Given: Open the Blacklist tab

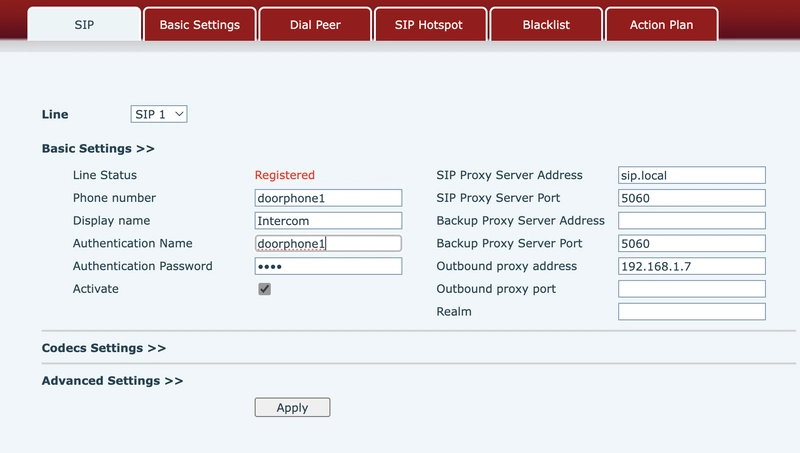Looking at the screenshot, I should coord(546,24).
